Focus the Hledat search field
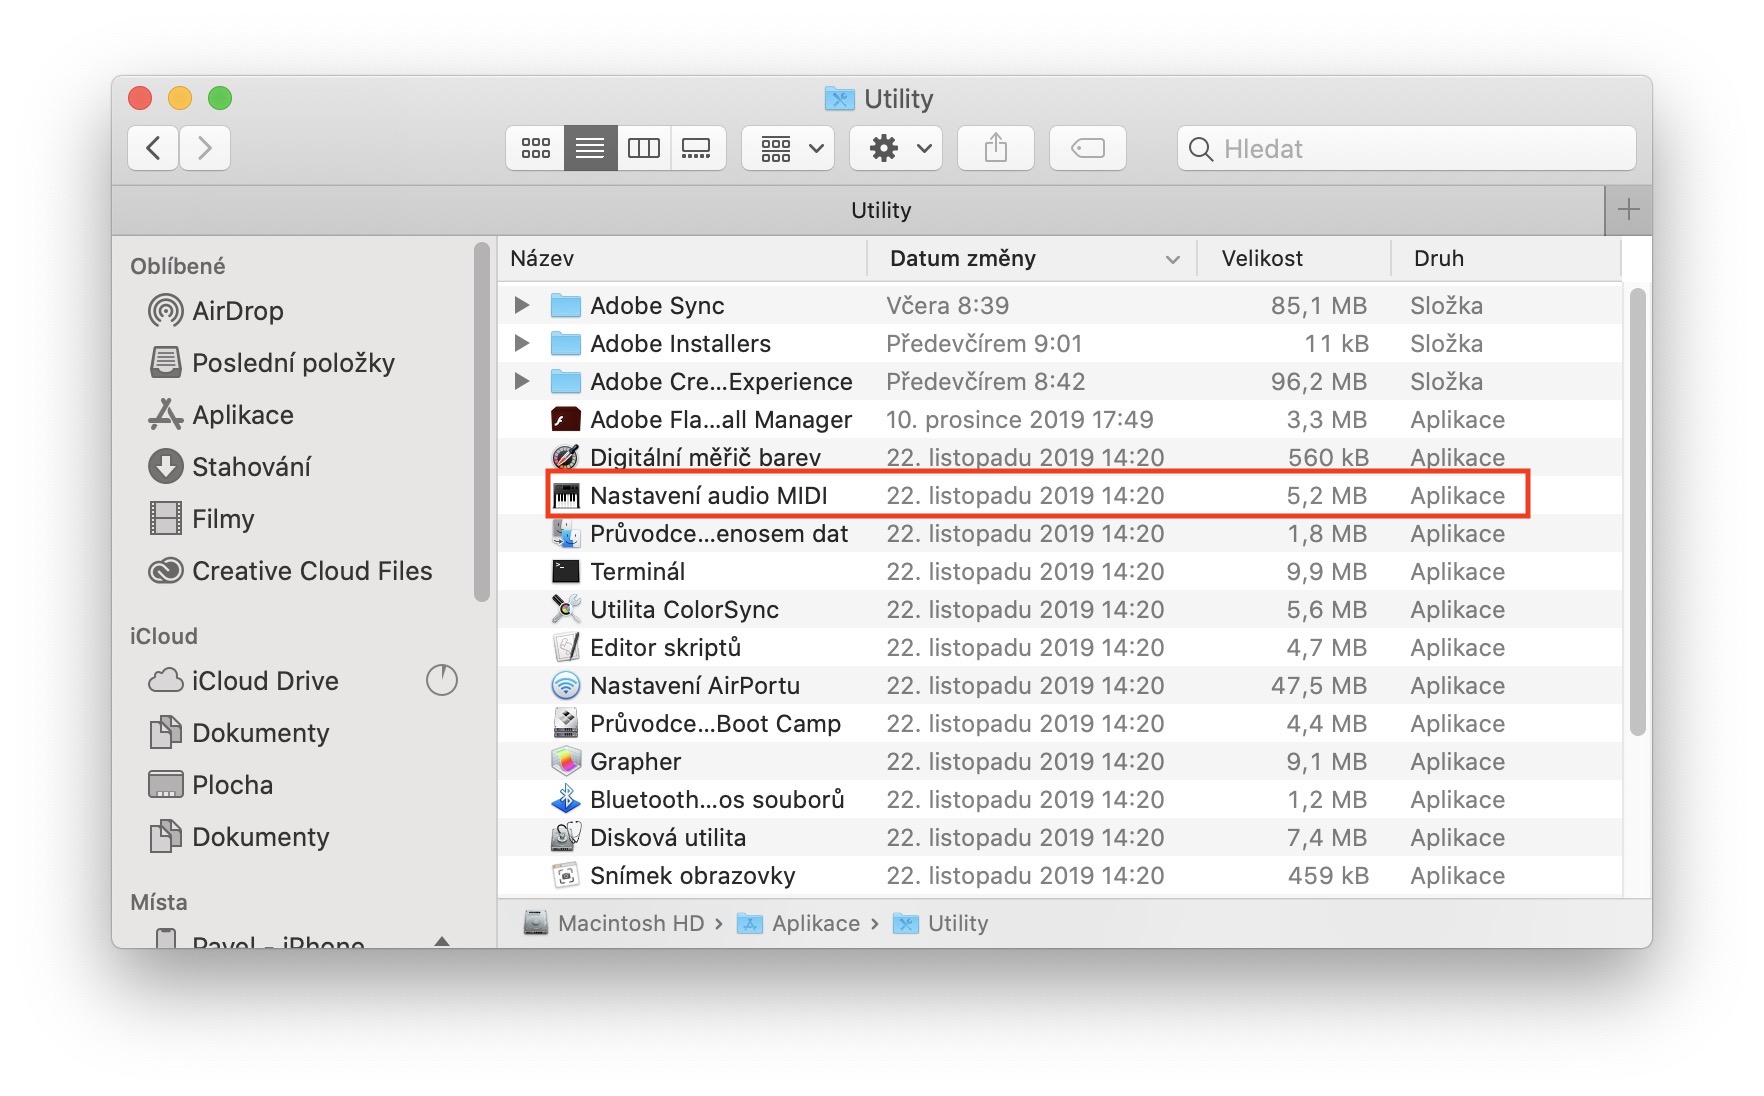Viewport: 1764px width, 1096px height. pos(1407,148)
